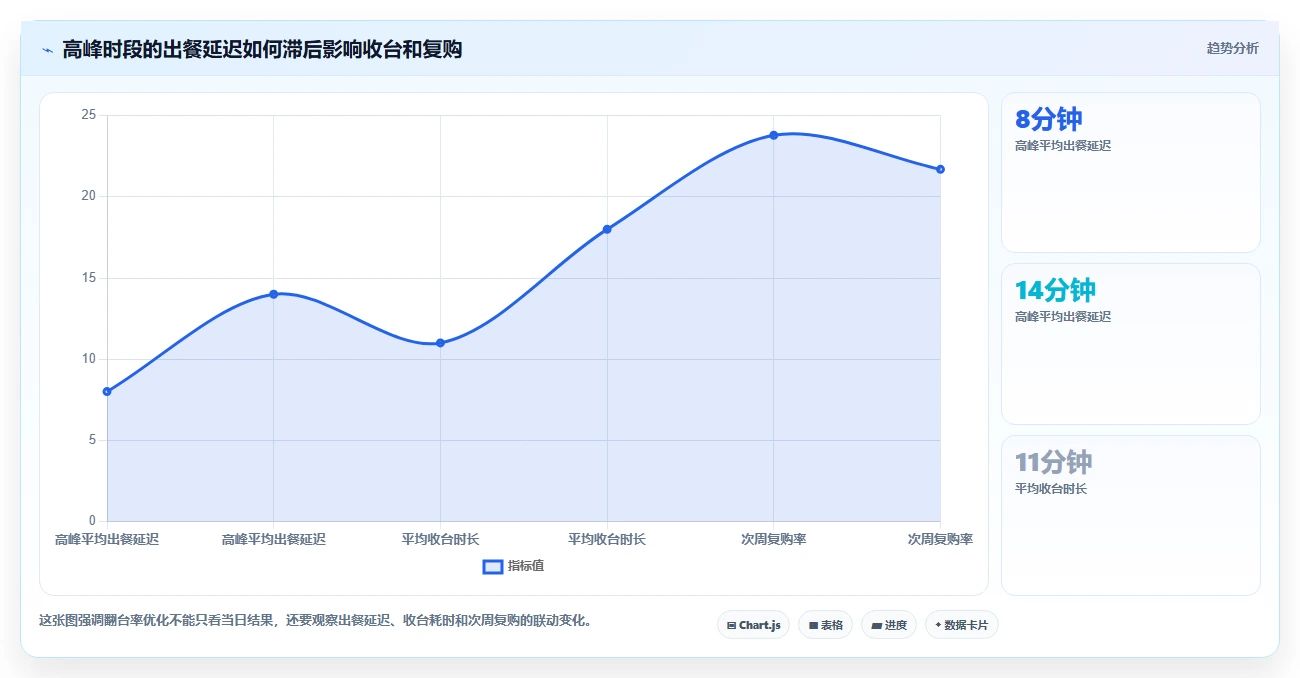Screen dimensions: 1300x678
Task: Click the 8分钟 value in the stat card
Action: [1048, 119]
